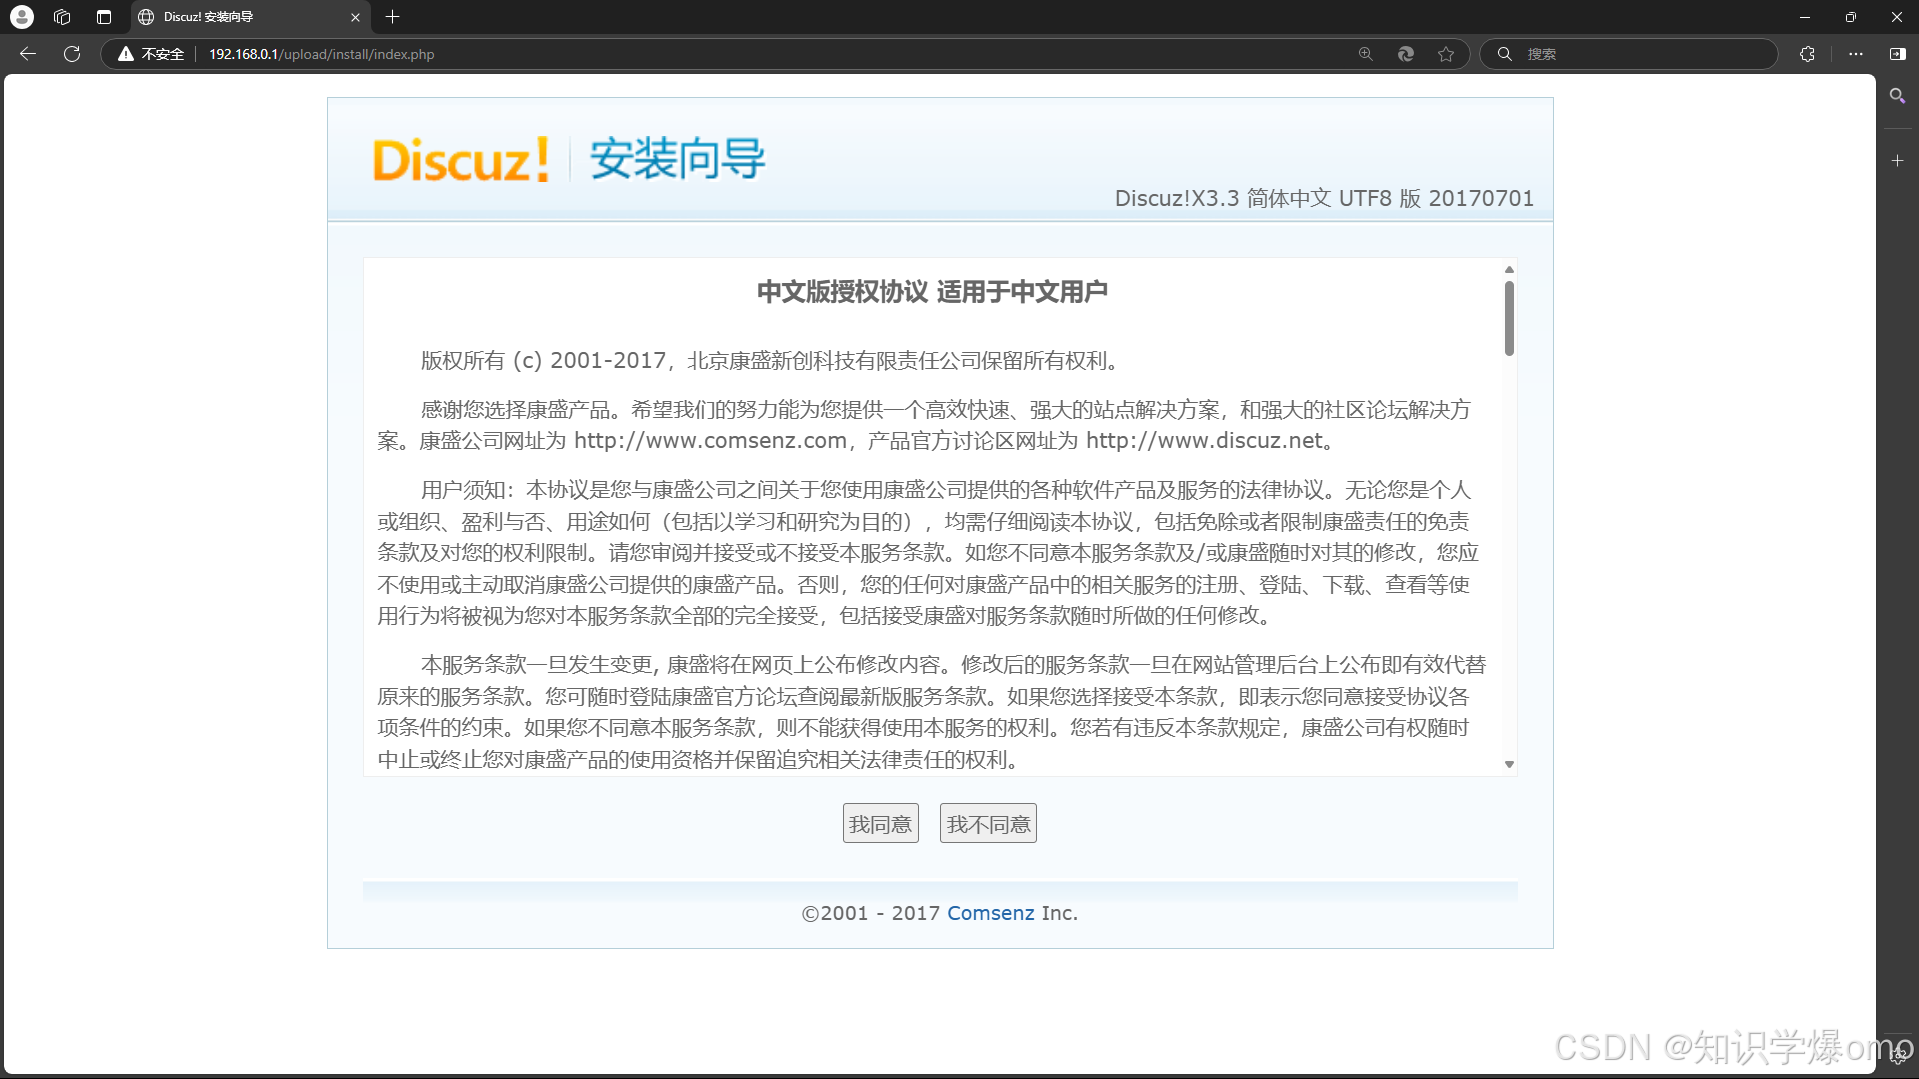Click http://www.comsenz.com text in agreement
The width and height of the screenshot is (1919, 1079).
coord(710,441)
